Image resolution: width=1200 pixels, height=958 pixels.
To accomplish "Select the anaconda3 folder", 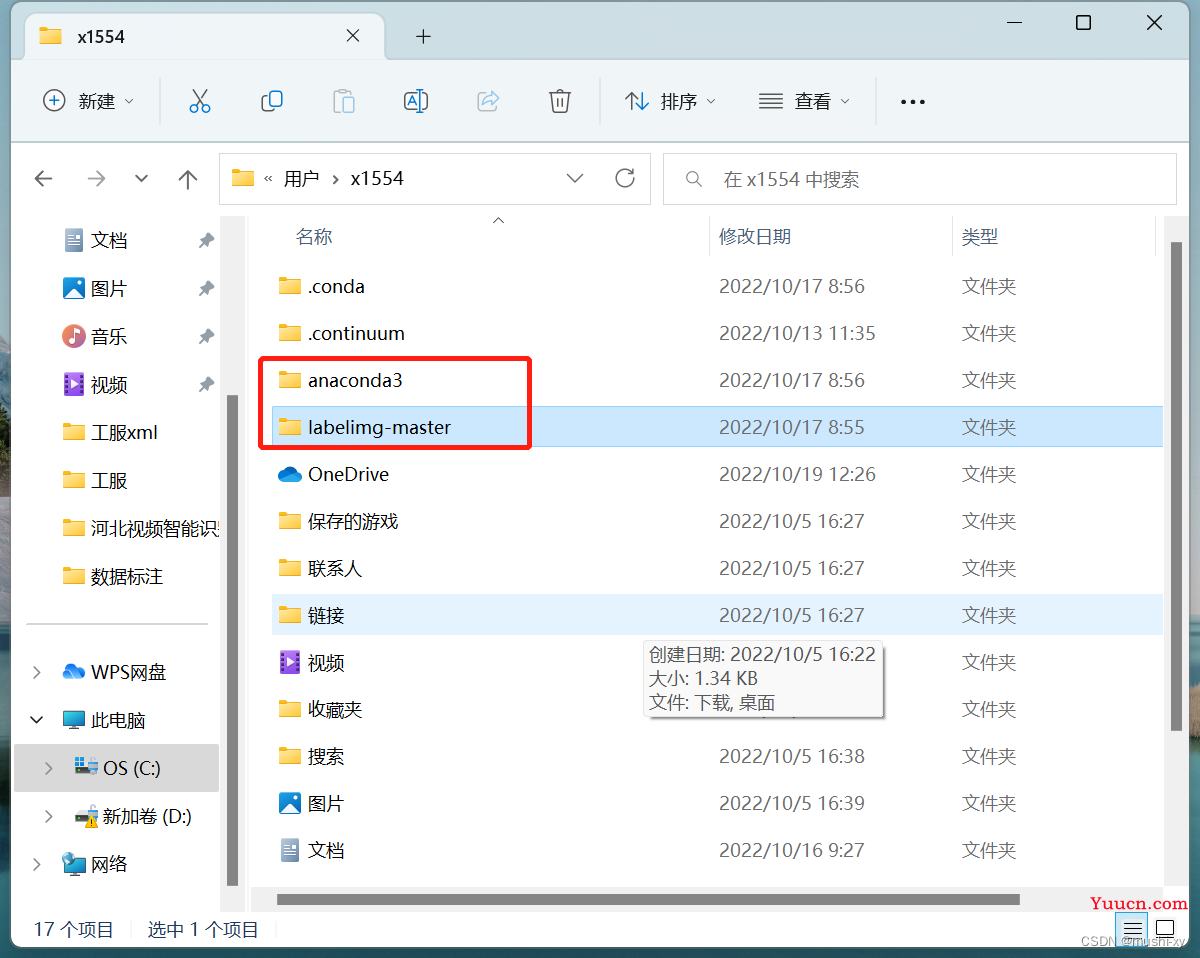I will [717, 380].
